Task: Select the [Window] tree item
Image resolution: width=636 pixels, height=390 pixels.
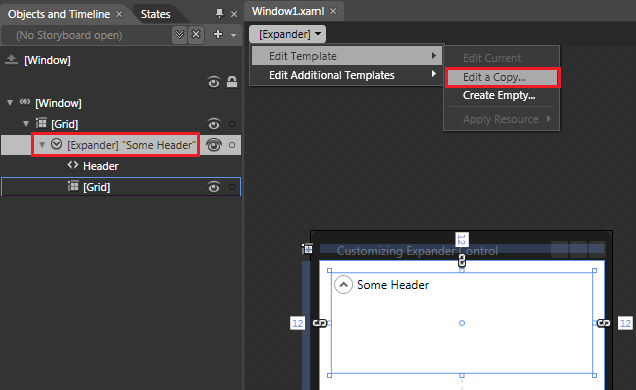Action: tap(58, 103)
